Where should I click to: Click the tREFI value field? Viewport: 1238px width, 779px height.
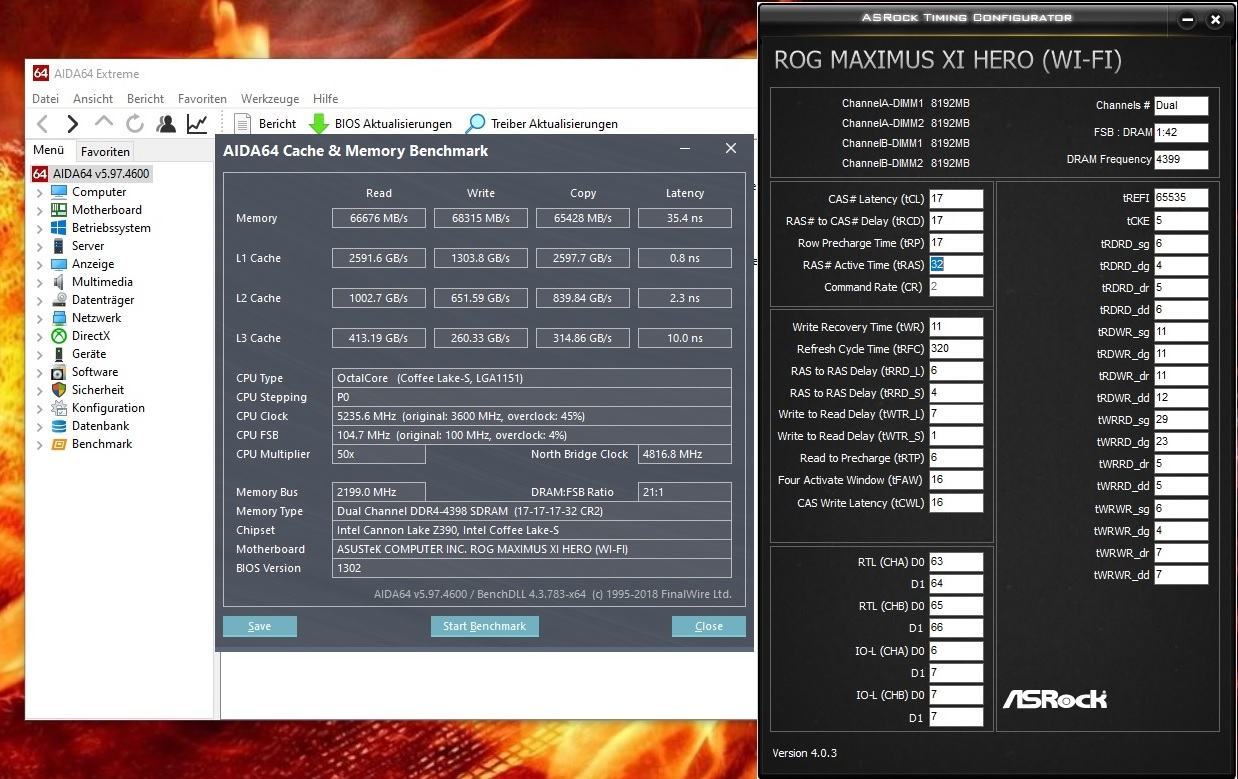coord(1181,198)
